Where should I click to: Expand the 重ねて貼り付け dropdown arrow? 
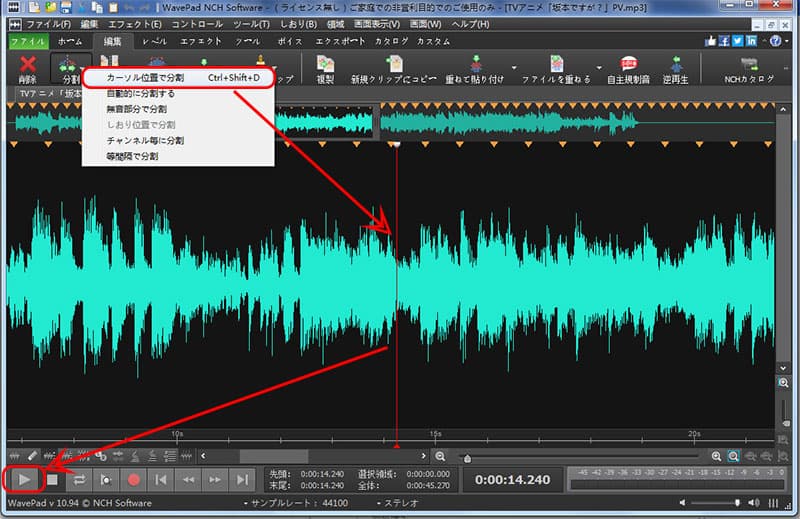click(514, 67)
